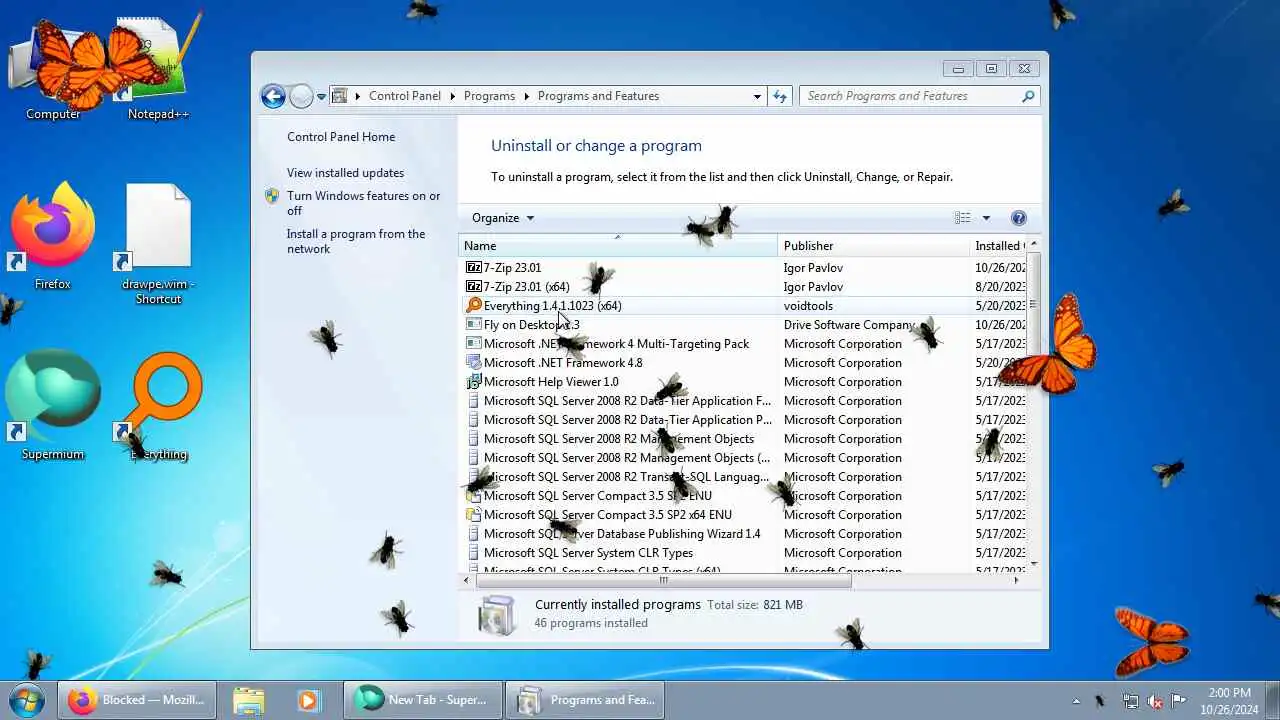The image size is (1280, 720).
Task: Click the Forward navigation arrow button
Action: pos(301,96)
